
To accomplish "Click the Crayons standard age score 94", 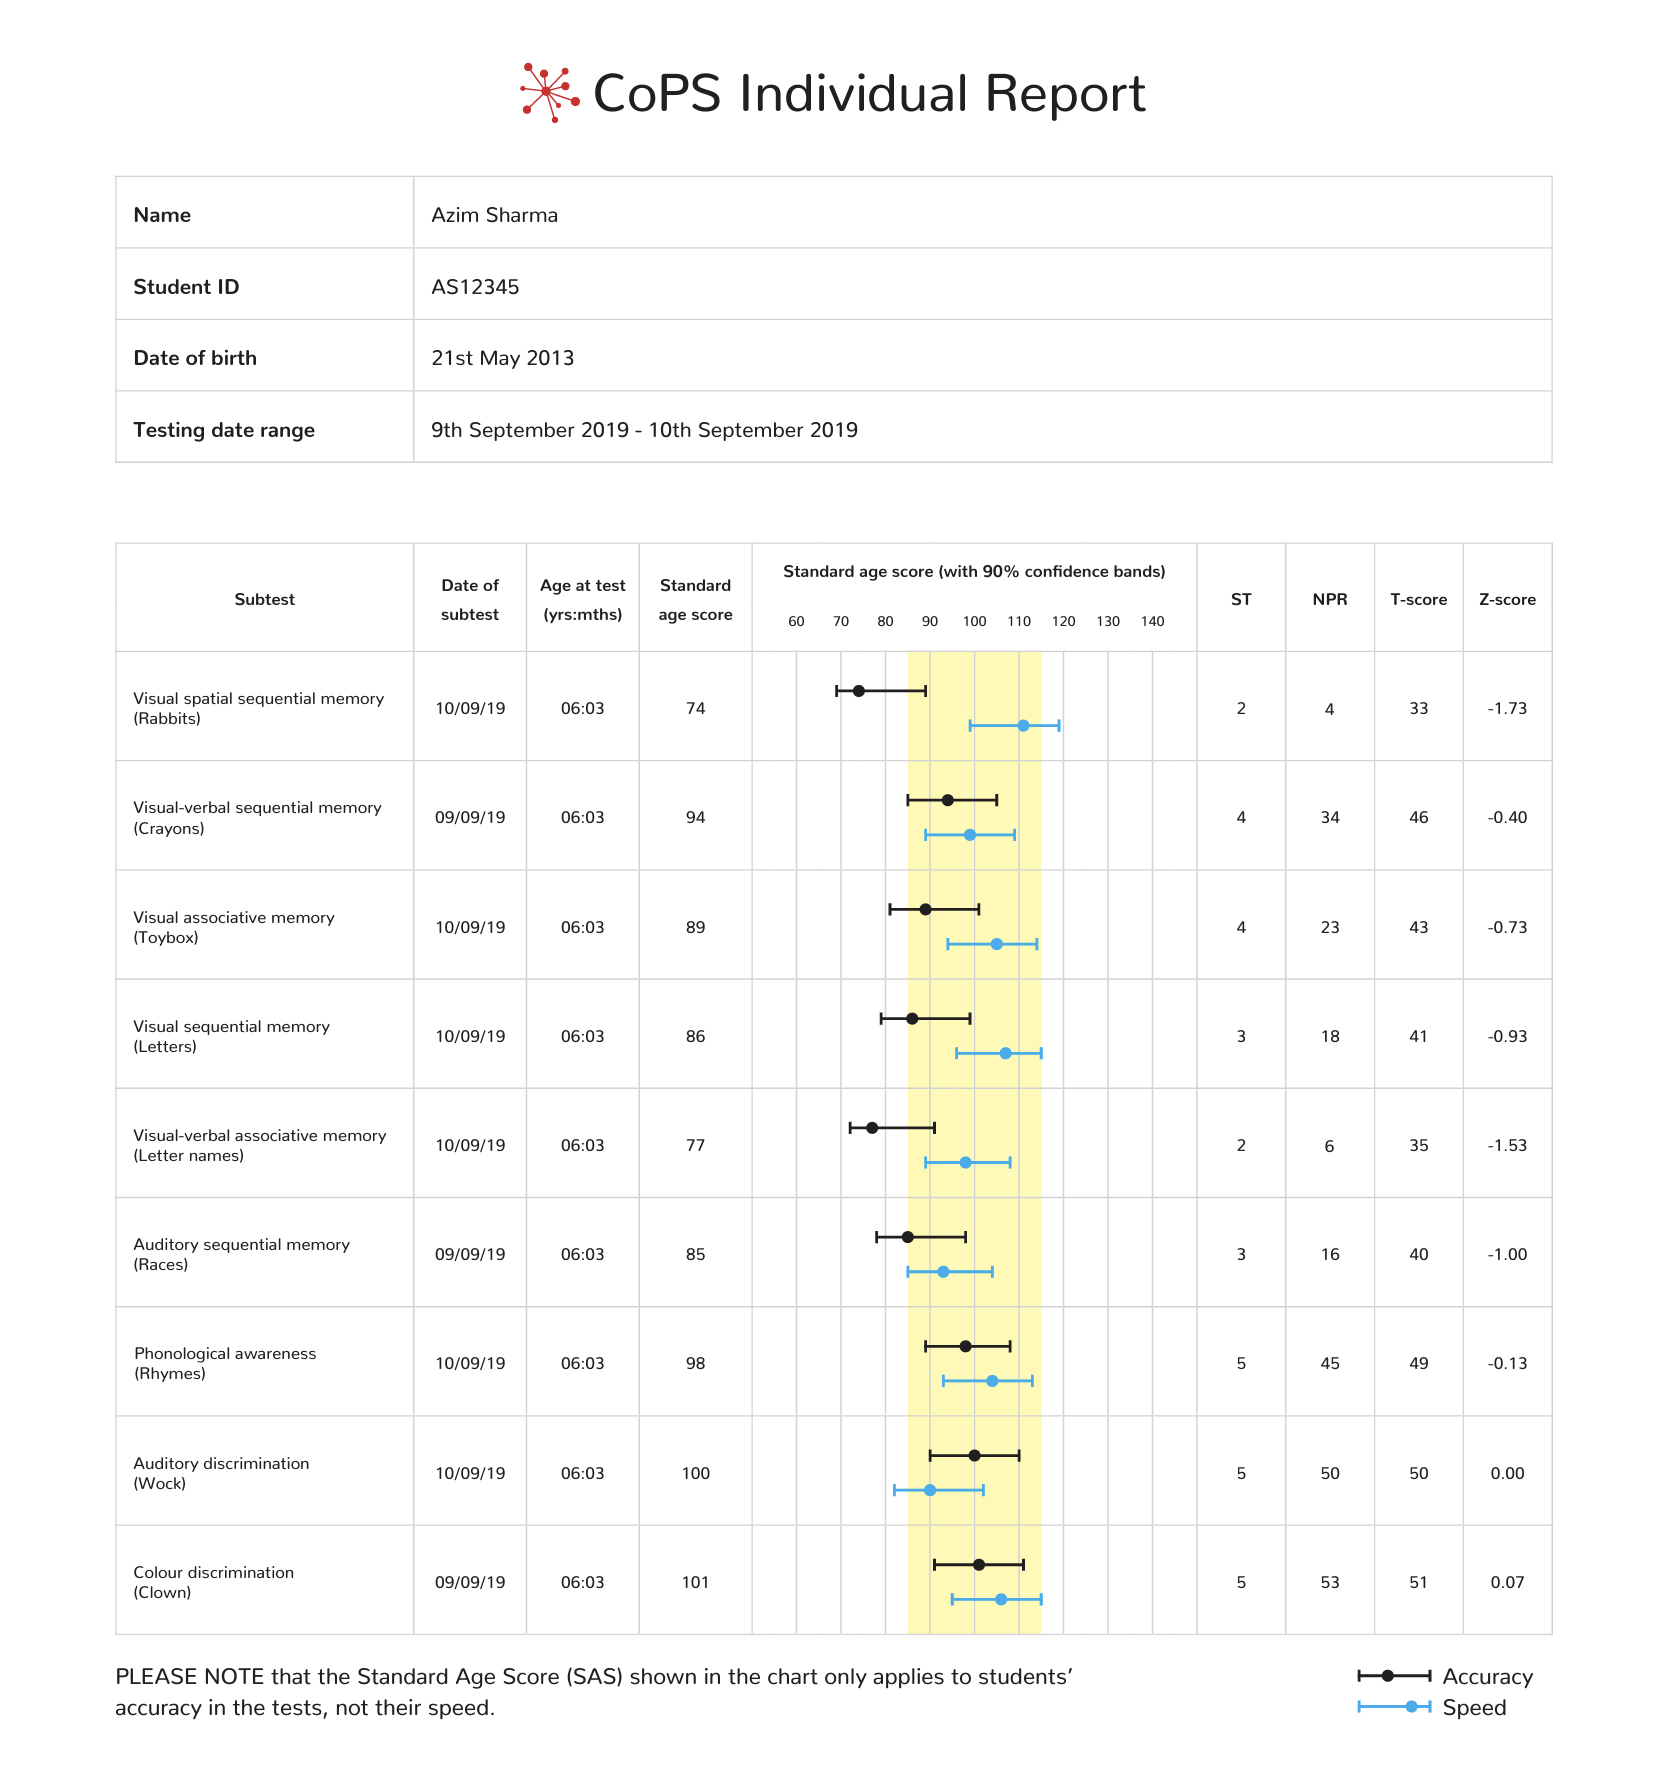I will click(695, 817).
